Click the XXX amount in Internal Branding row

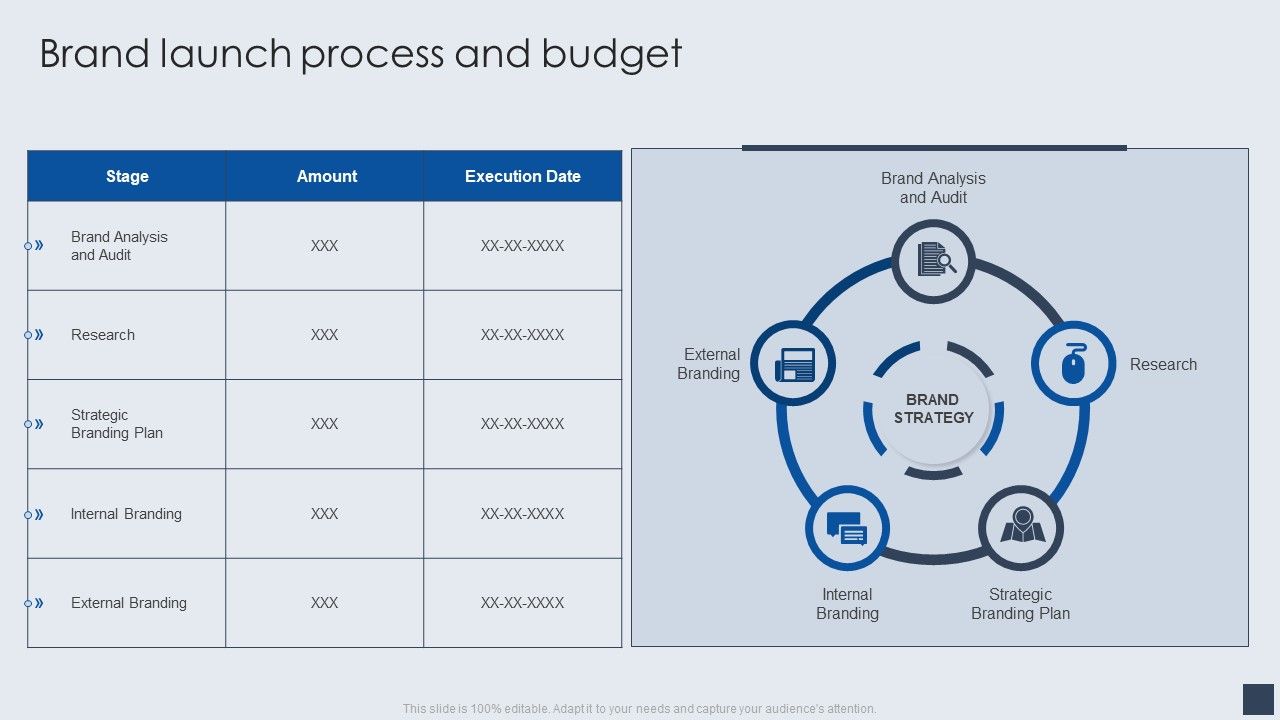[x=324, y=514]
